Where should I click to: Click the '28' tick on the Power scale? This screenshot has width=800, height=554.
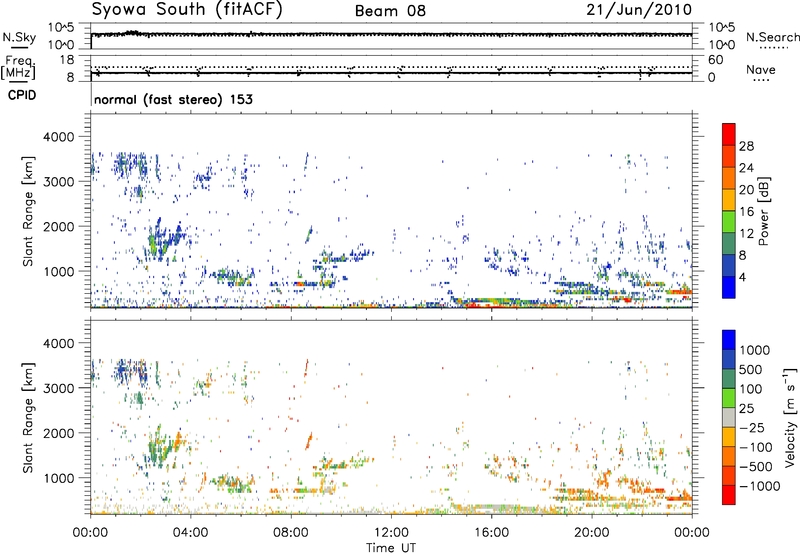pyautogui.click(x=746, y=146)
